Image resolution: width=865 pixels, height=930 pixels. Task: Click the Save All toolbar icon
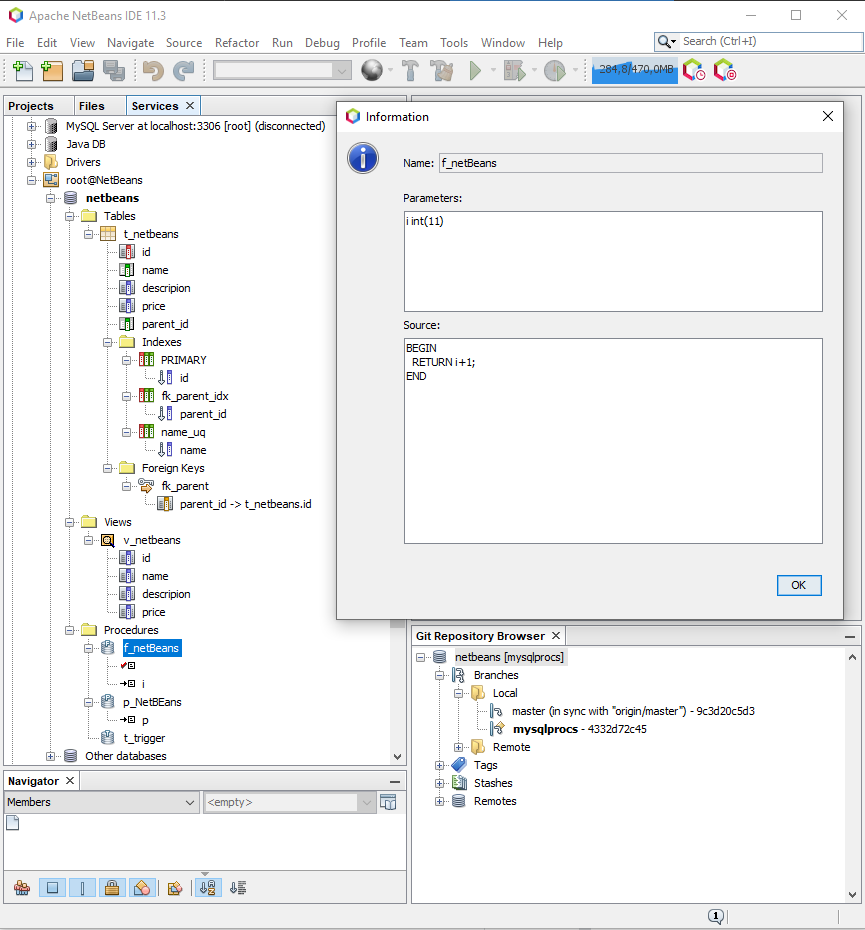[x=114, y=71]
